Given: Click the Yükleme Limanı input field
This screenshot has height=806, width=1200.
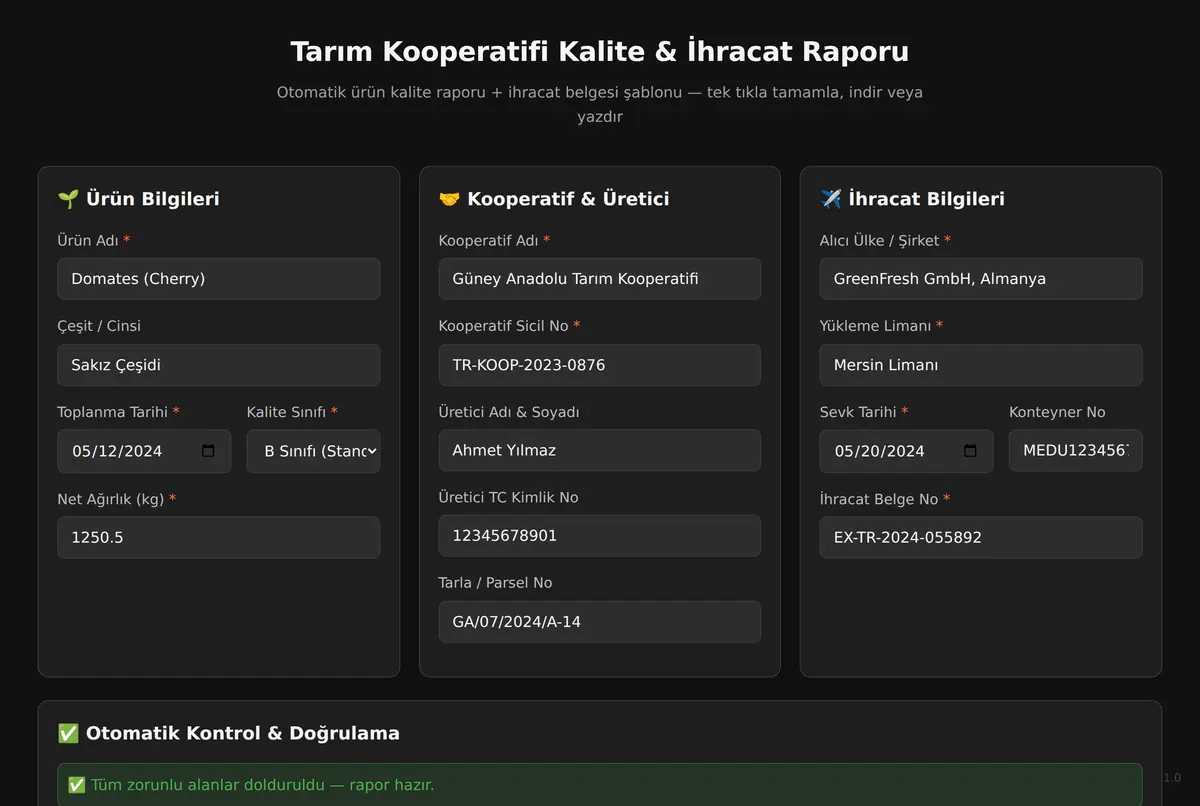Looking at the screenshot, I should coord(981,365).
